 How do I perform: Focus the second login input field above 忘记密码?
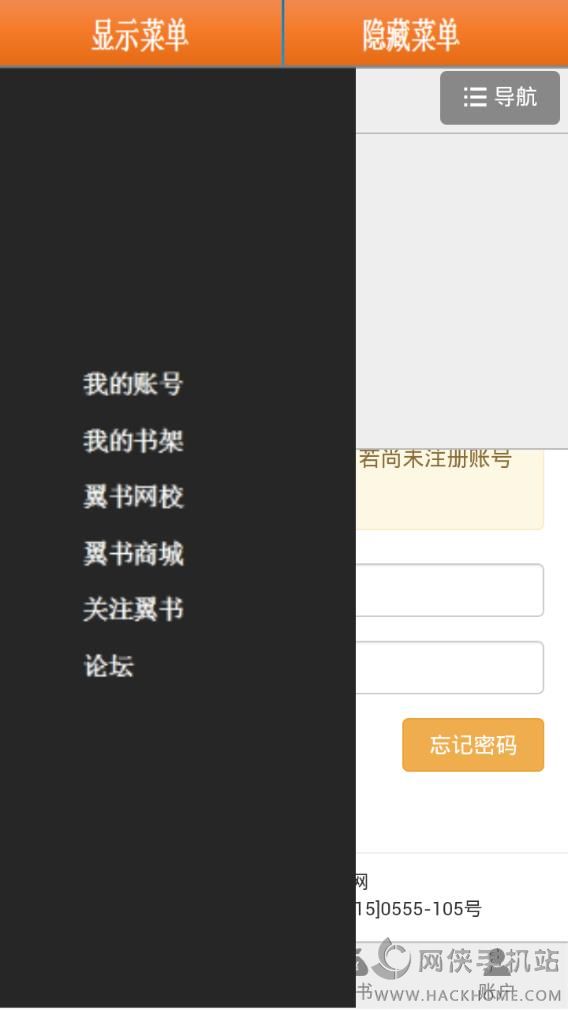coord(450,667)
